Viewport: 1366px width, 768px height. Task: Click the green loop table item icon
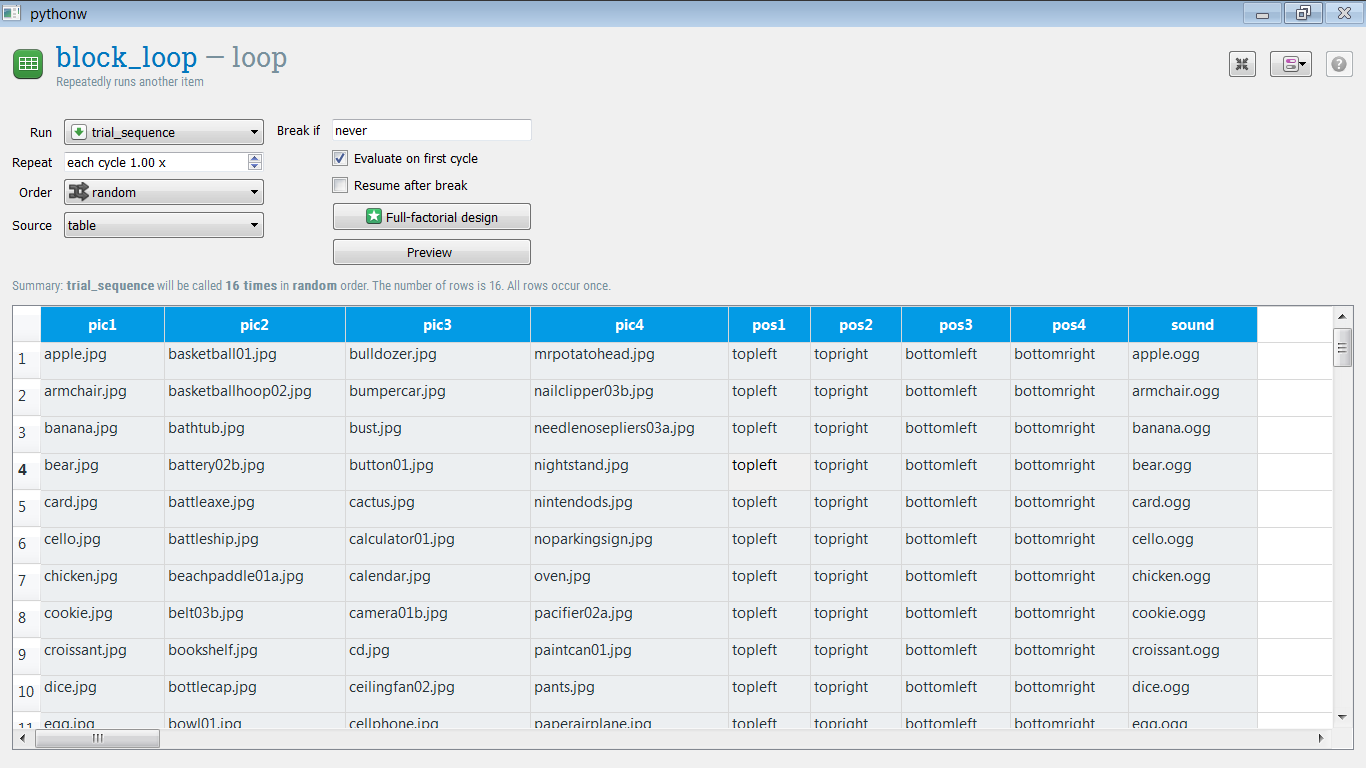point(28,64)
